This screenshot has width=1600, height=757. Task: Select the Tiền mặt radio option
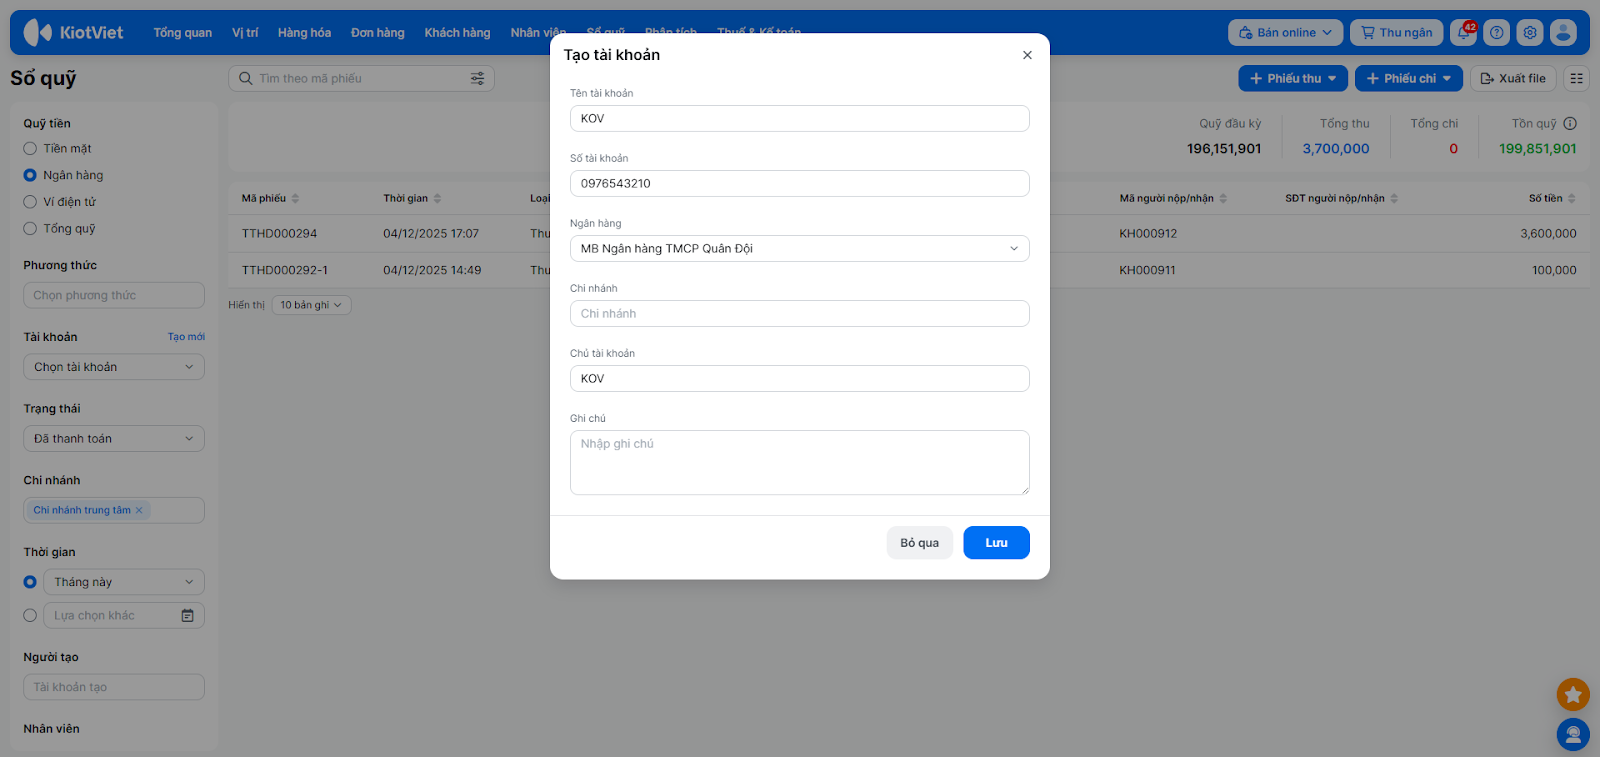tap(30, 149)
